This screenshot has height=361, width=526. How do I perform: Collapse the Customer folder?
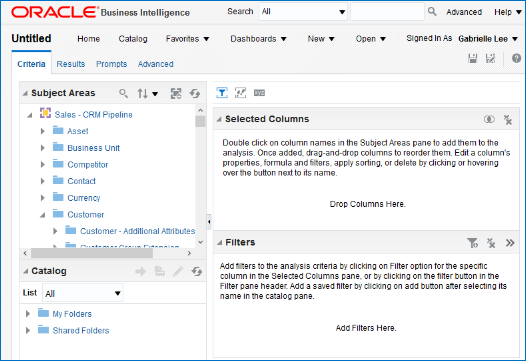click(x=43, y=215)
